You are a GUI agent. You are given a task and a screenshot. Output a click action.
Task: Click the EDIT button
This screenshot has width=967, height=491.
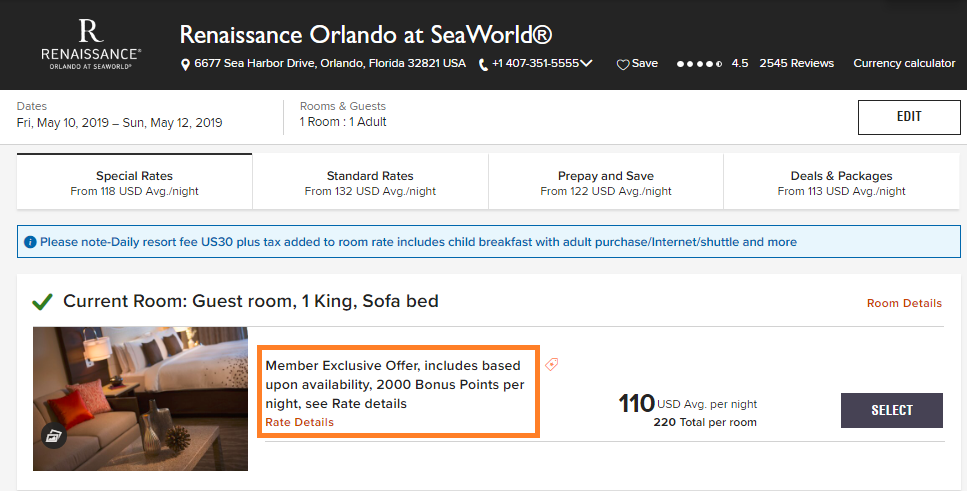coord(909,117)
